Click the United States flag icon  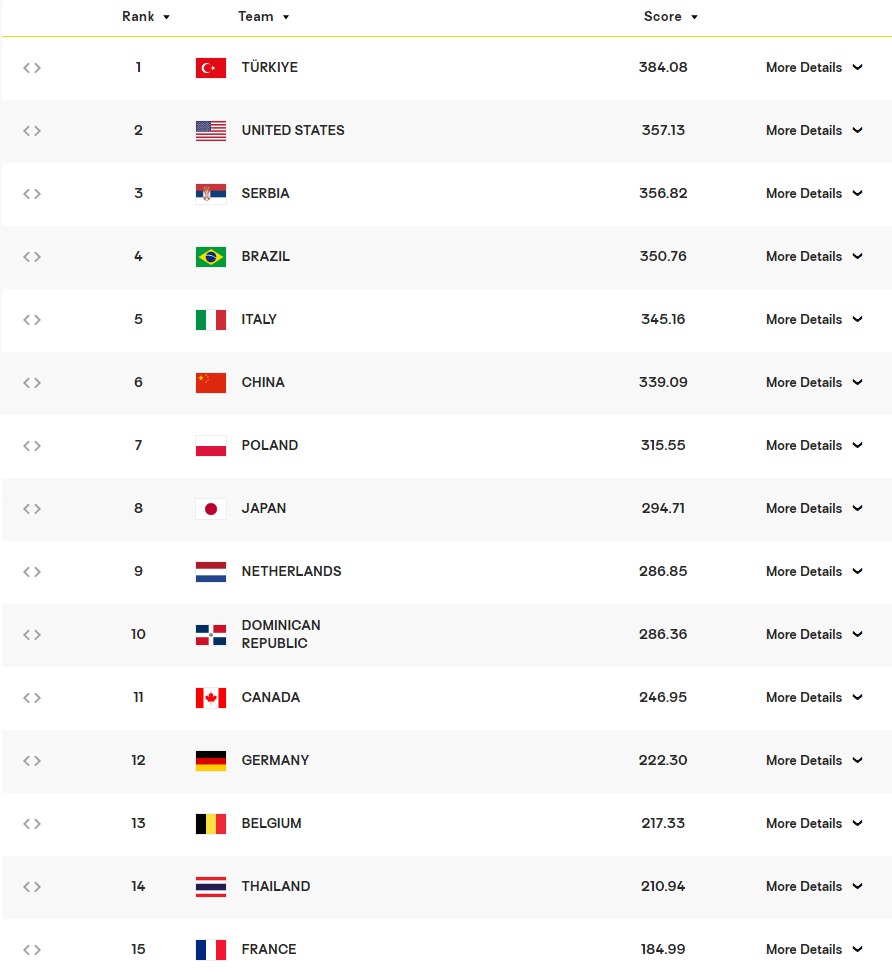(210, 131)
